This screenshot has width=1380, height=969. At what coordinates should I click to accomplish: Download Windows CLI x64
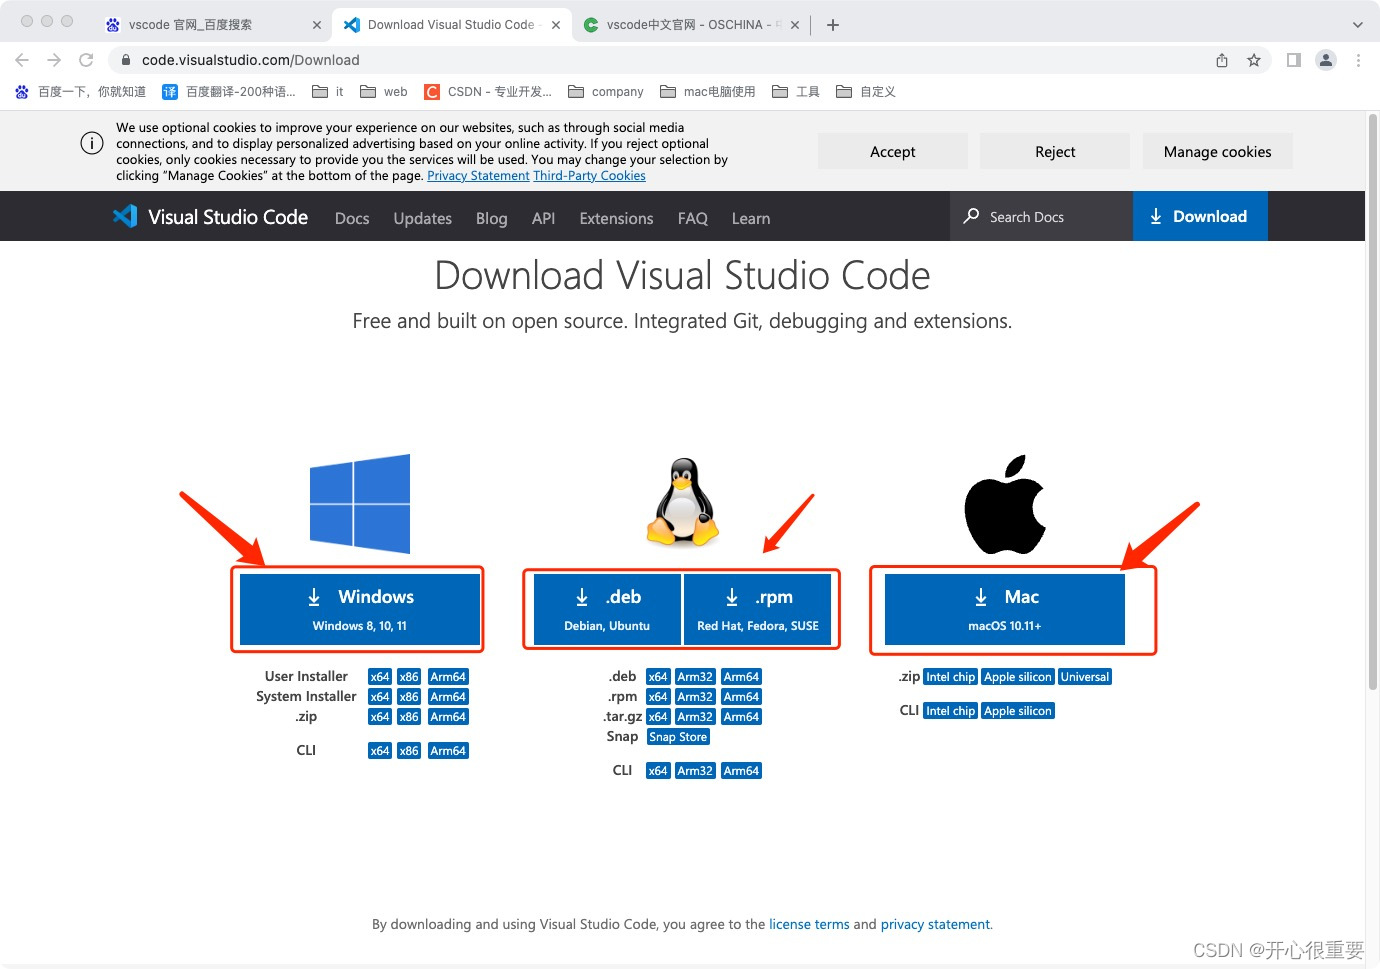380,751
